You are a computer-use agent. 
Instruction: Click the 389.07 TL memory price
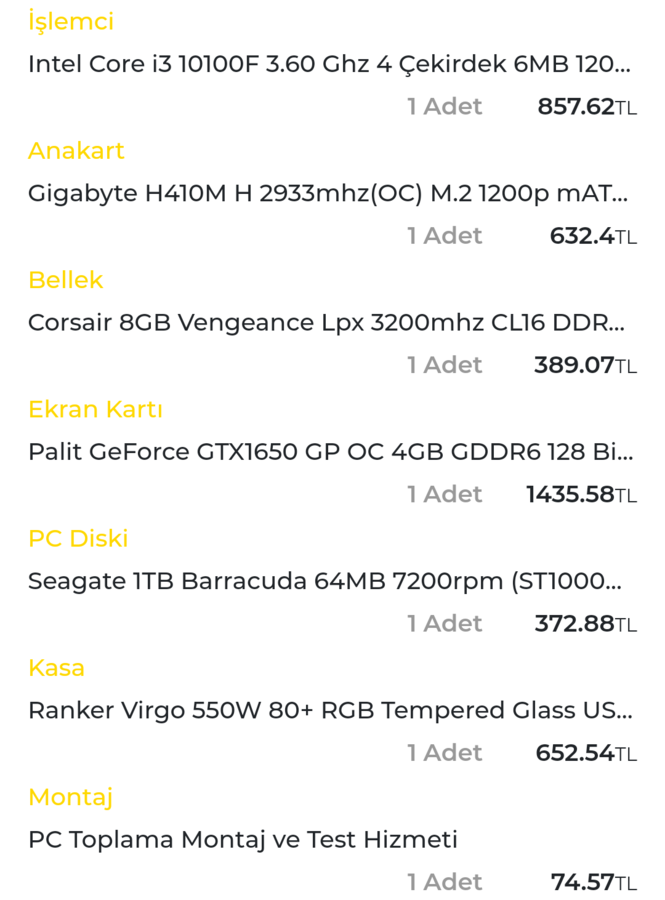(584, 365)
